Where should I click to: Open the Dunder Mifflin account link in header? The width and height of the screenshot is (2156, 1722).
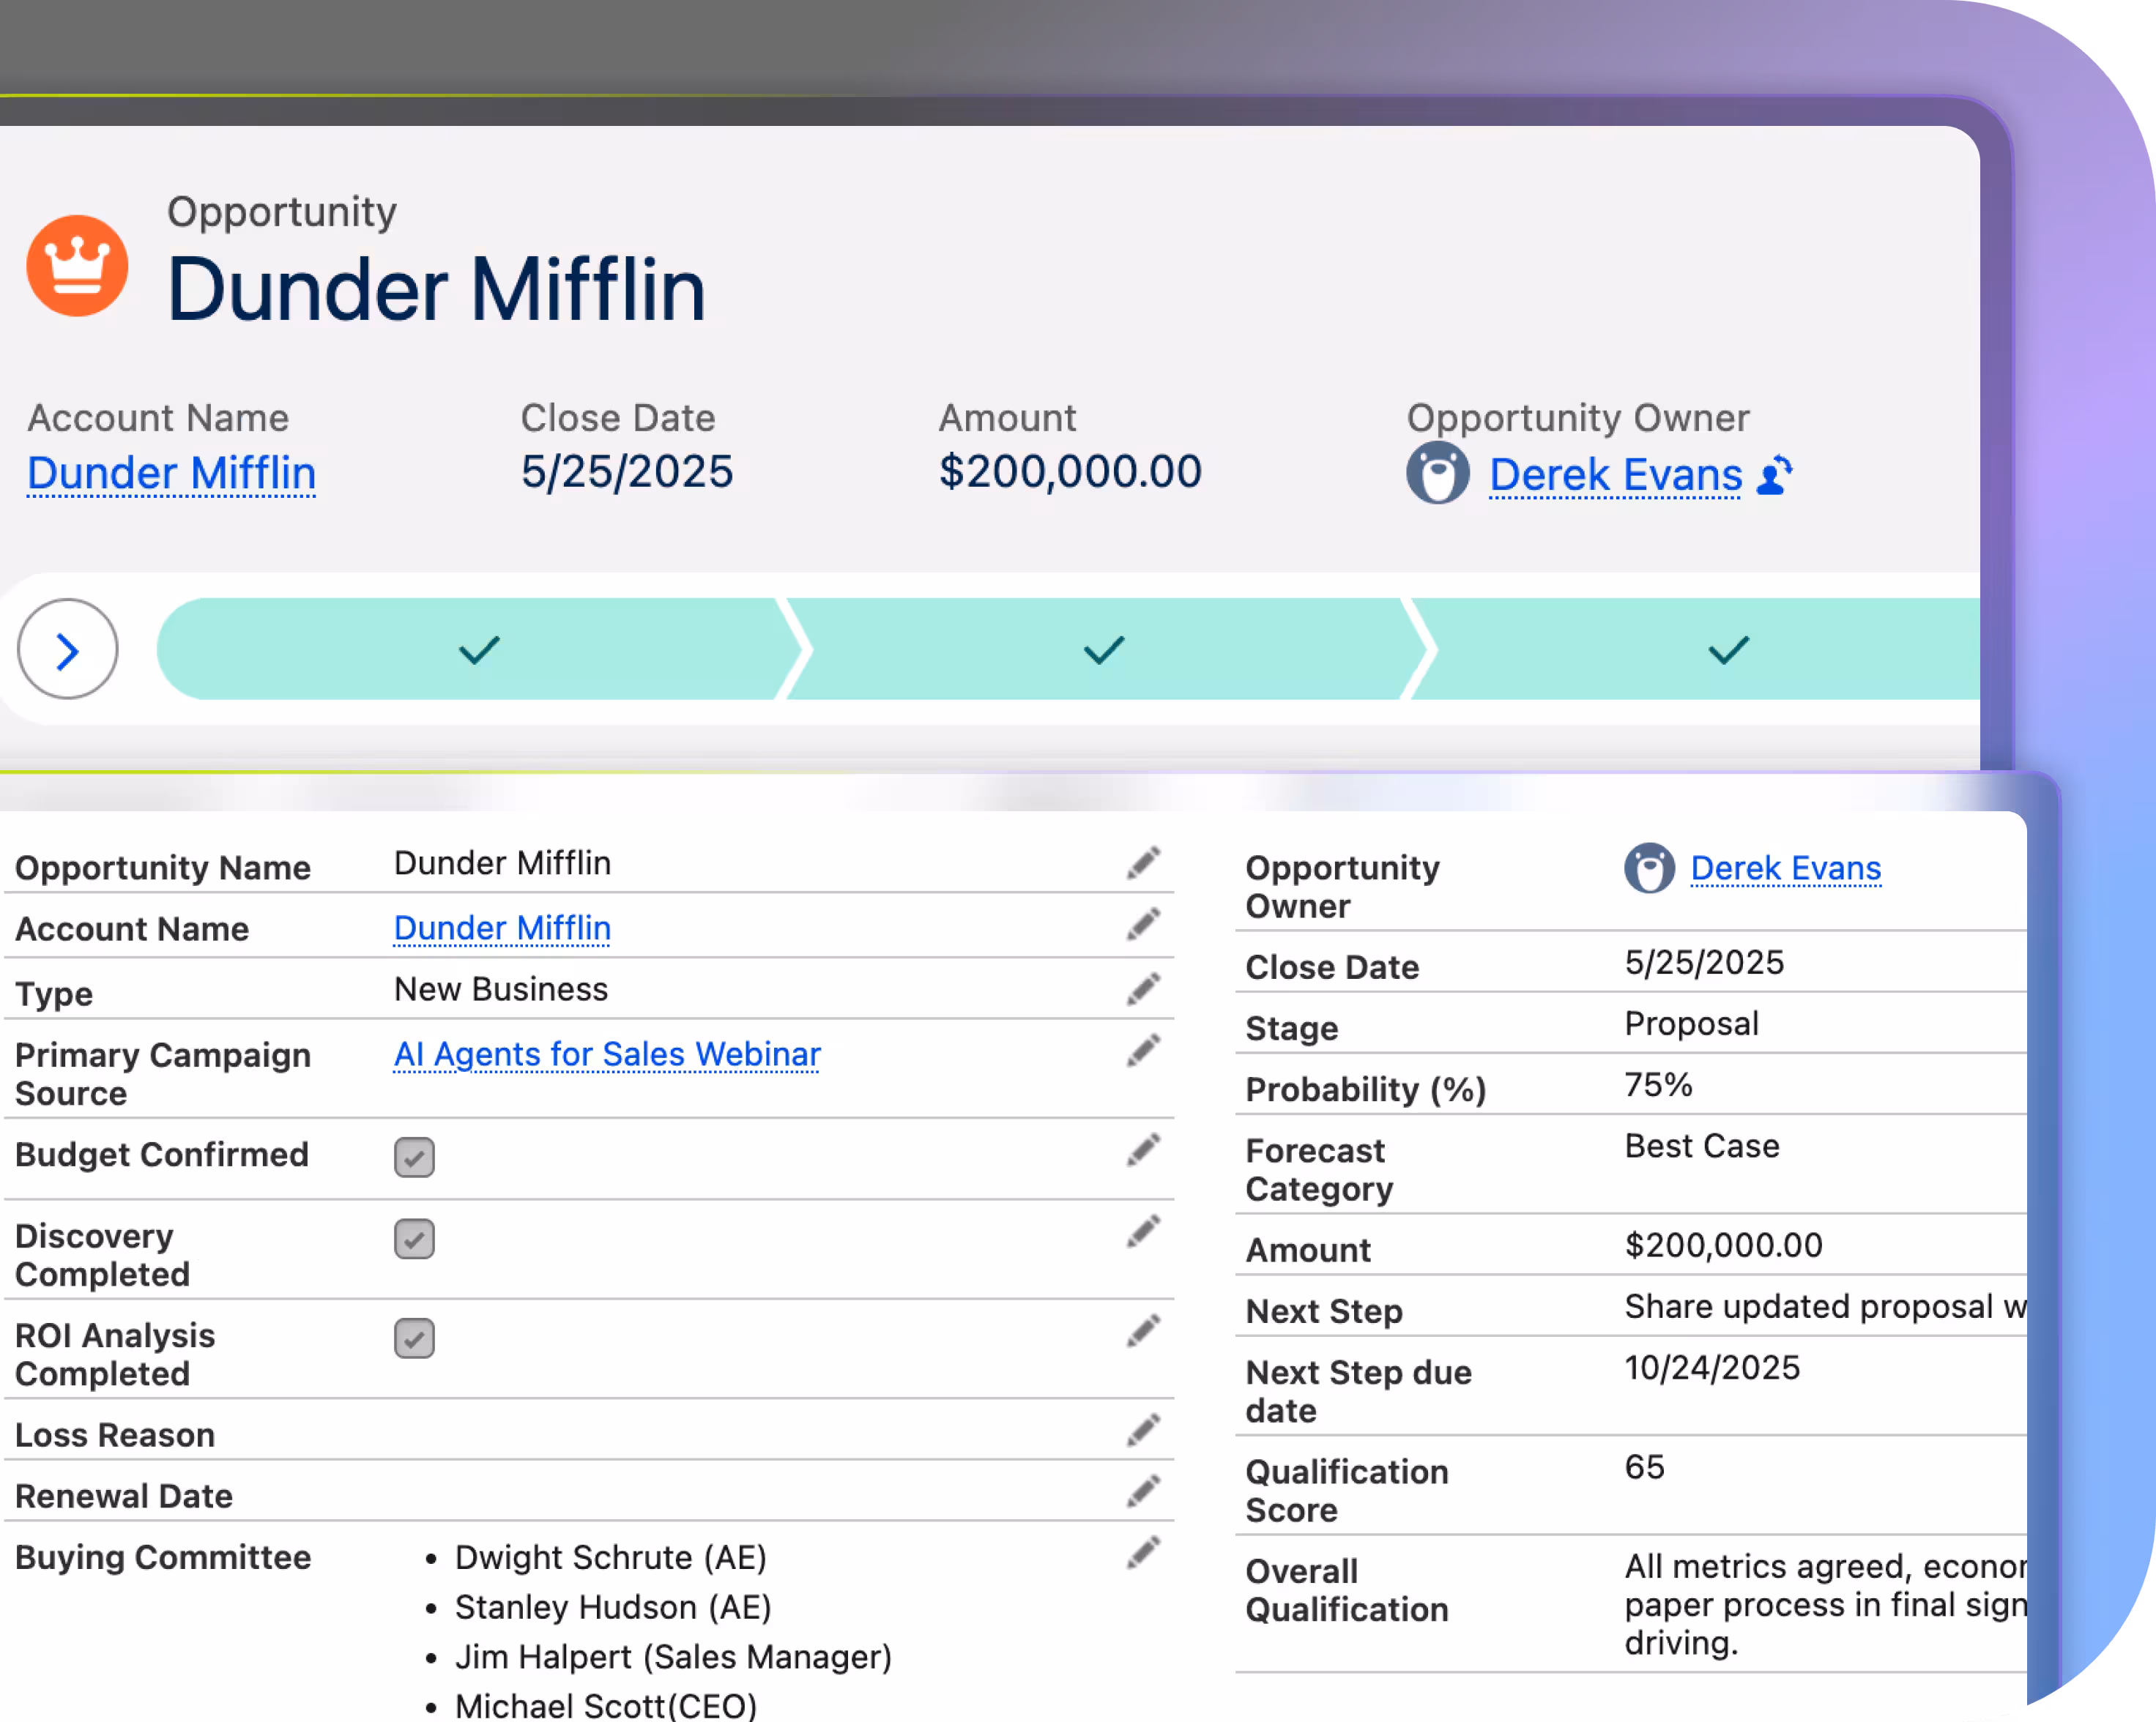tap(170, 473)
